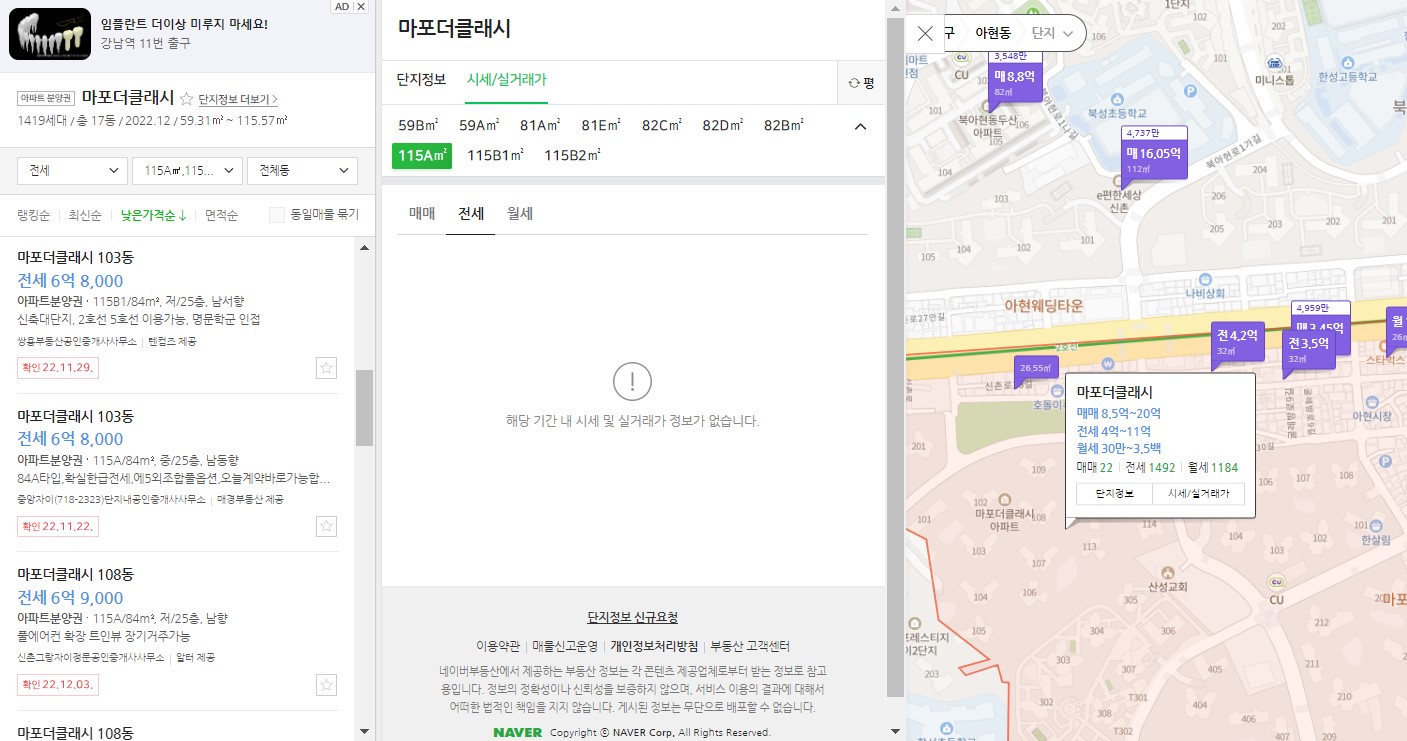This screenshot has height=741, width=1407.
Task: Select the 82C㎡ area type
Action: coord(662,126)
